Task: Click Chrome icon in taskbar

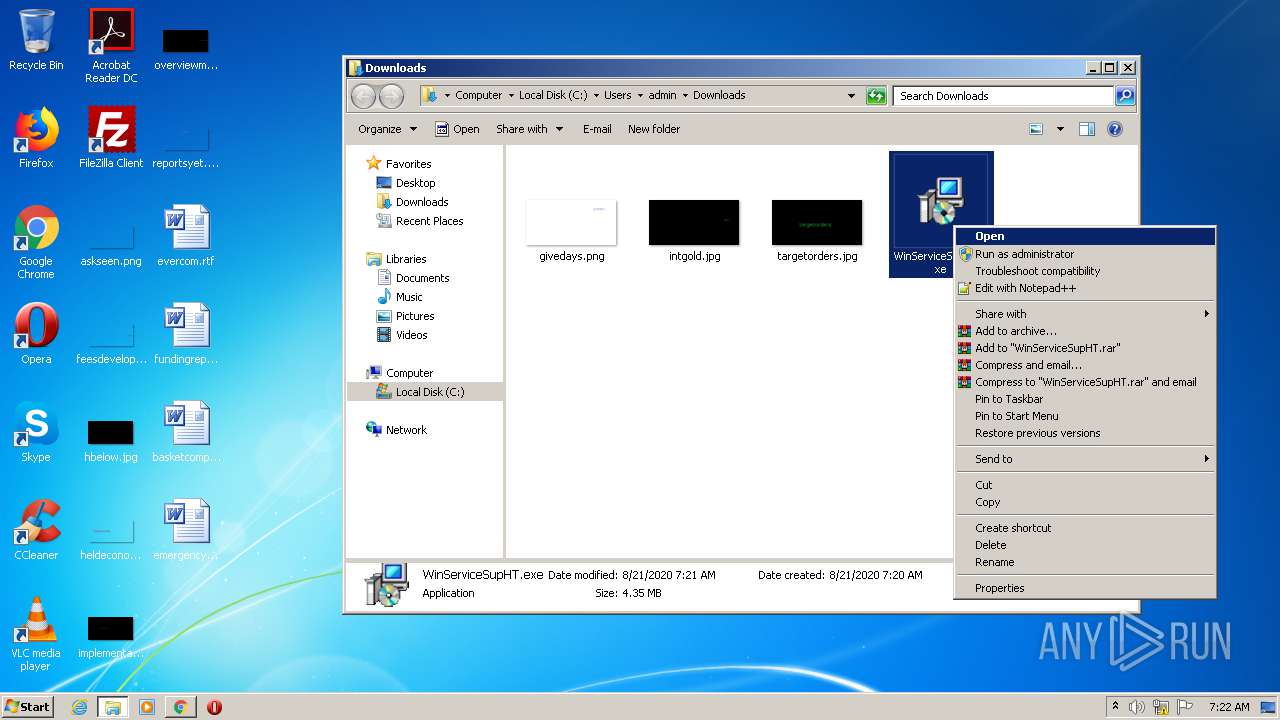Action: point(180,707)
